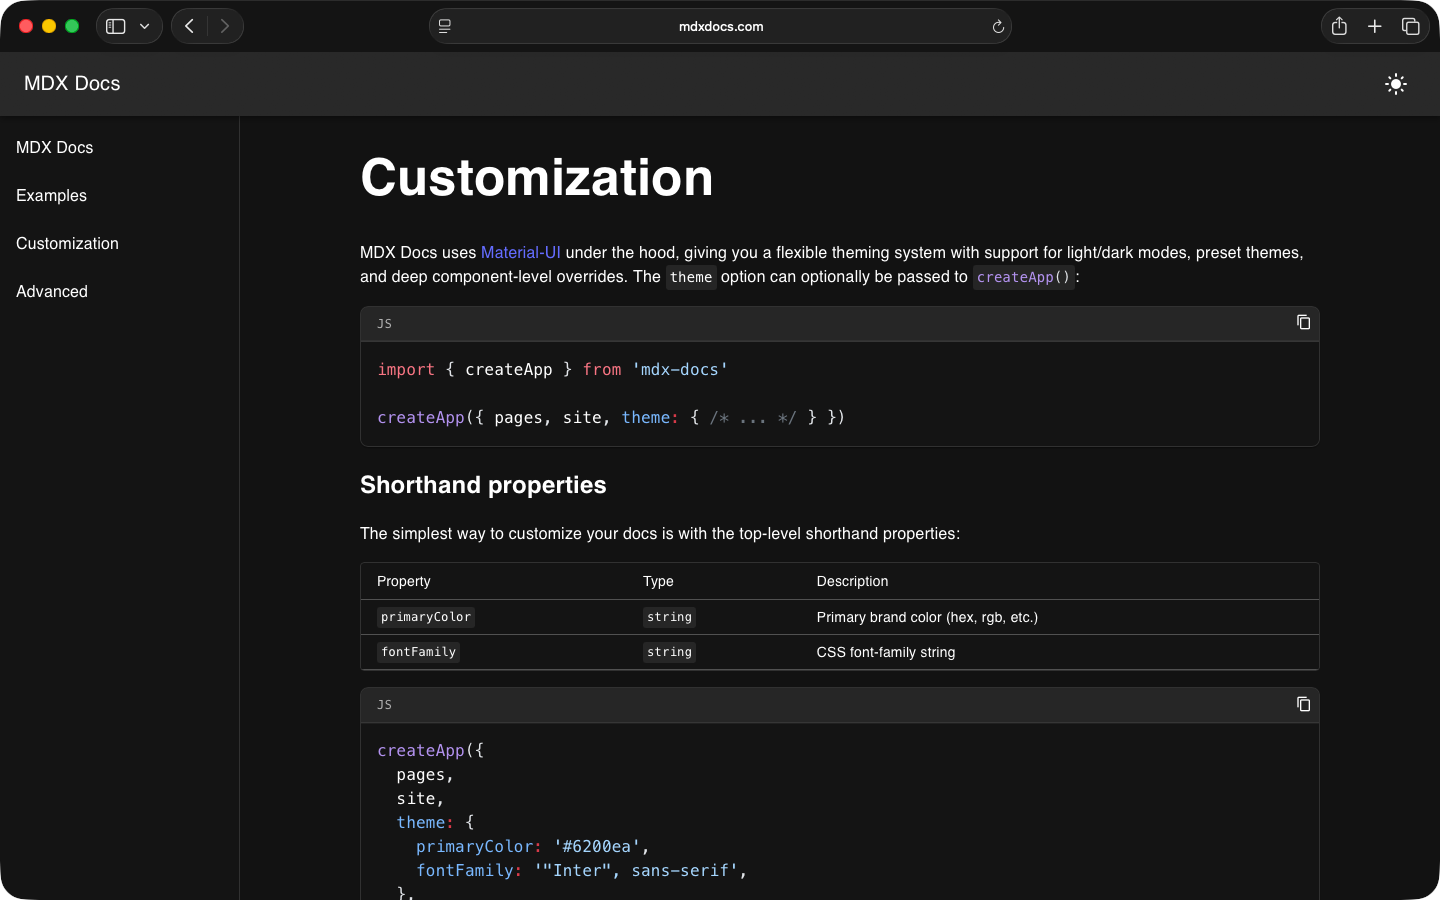
Task: Copy the theme configuration code block
Action: (x=1303, y=704)
